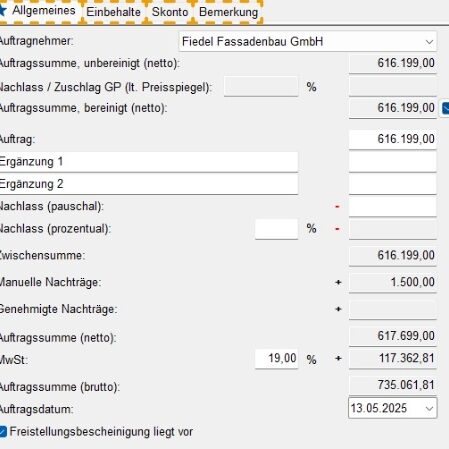Toggle checkbox beside bereinigte Auftragssumme

tap(445, 108)
